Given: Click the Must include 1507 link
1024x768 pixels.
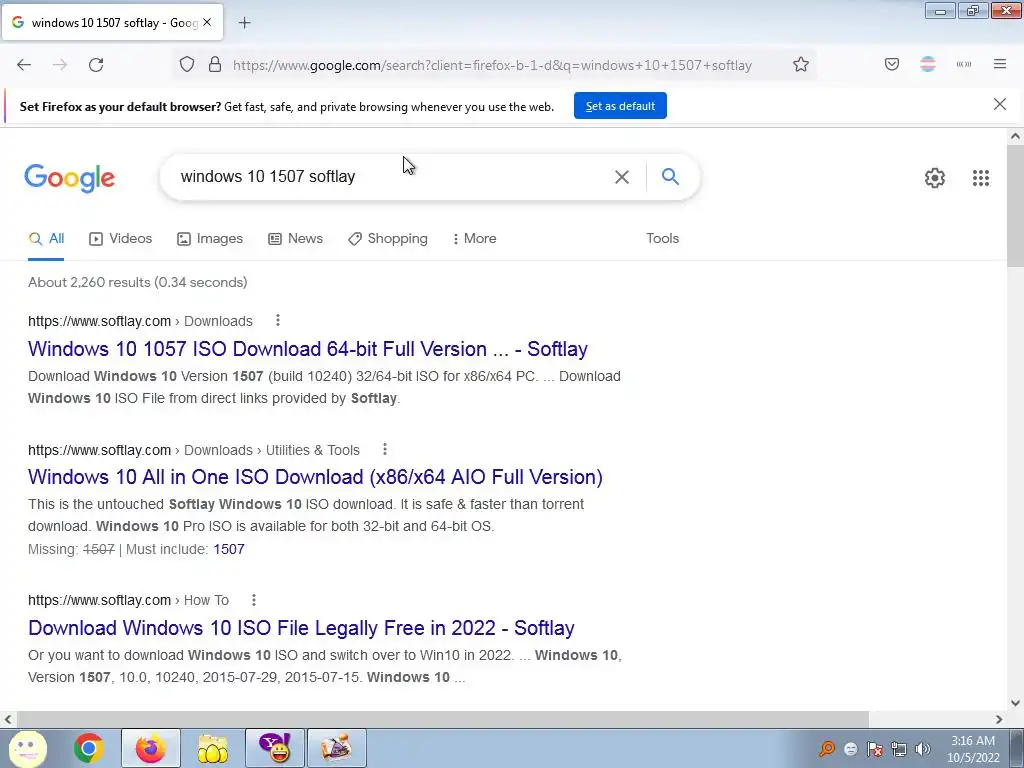Looking at the screenshot, I should [x=229, y=549].
